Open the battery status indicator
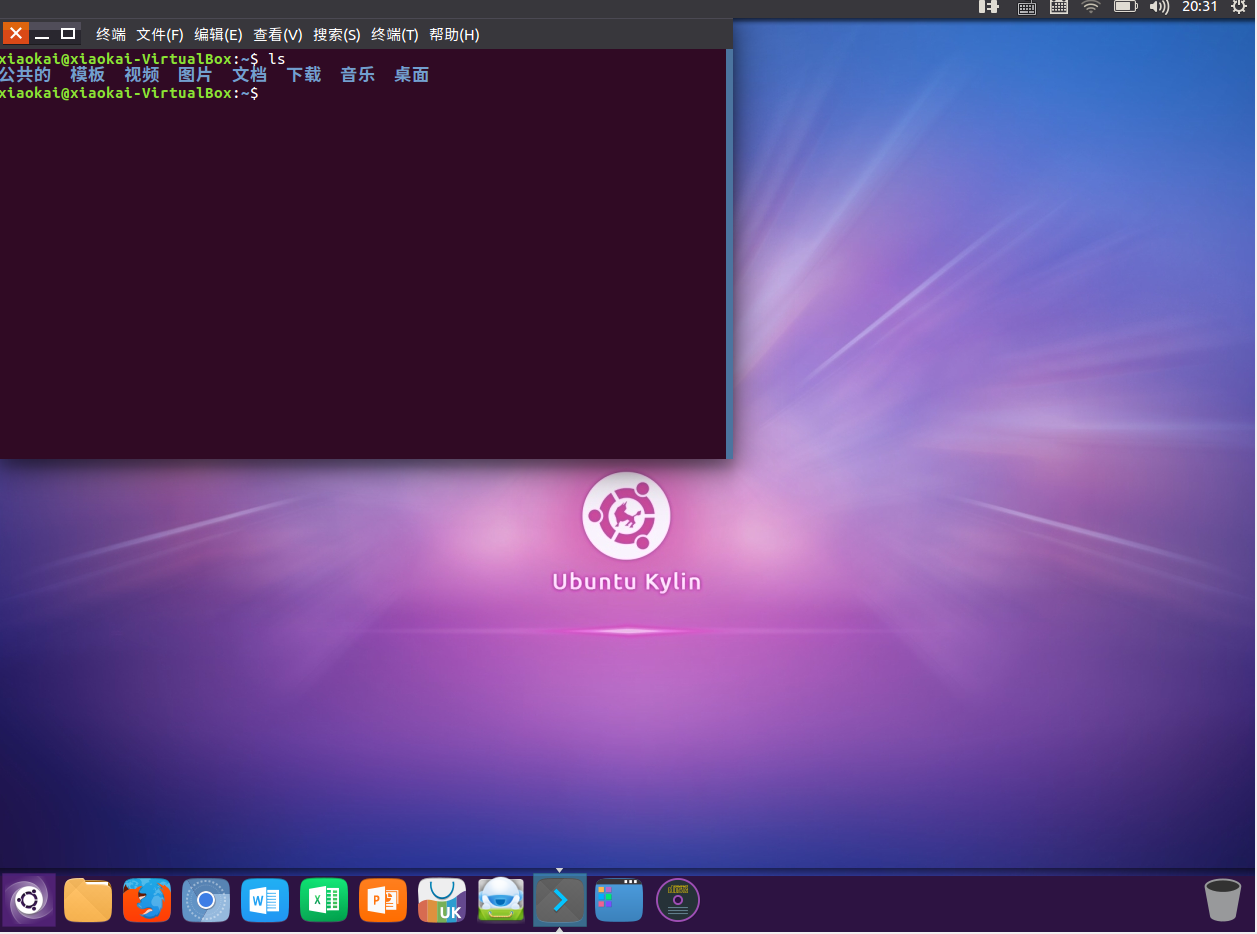1257x934 pixels. tap(1126, 7)
